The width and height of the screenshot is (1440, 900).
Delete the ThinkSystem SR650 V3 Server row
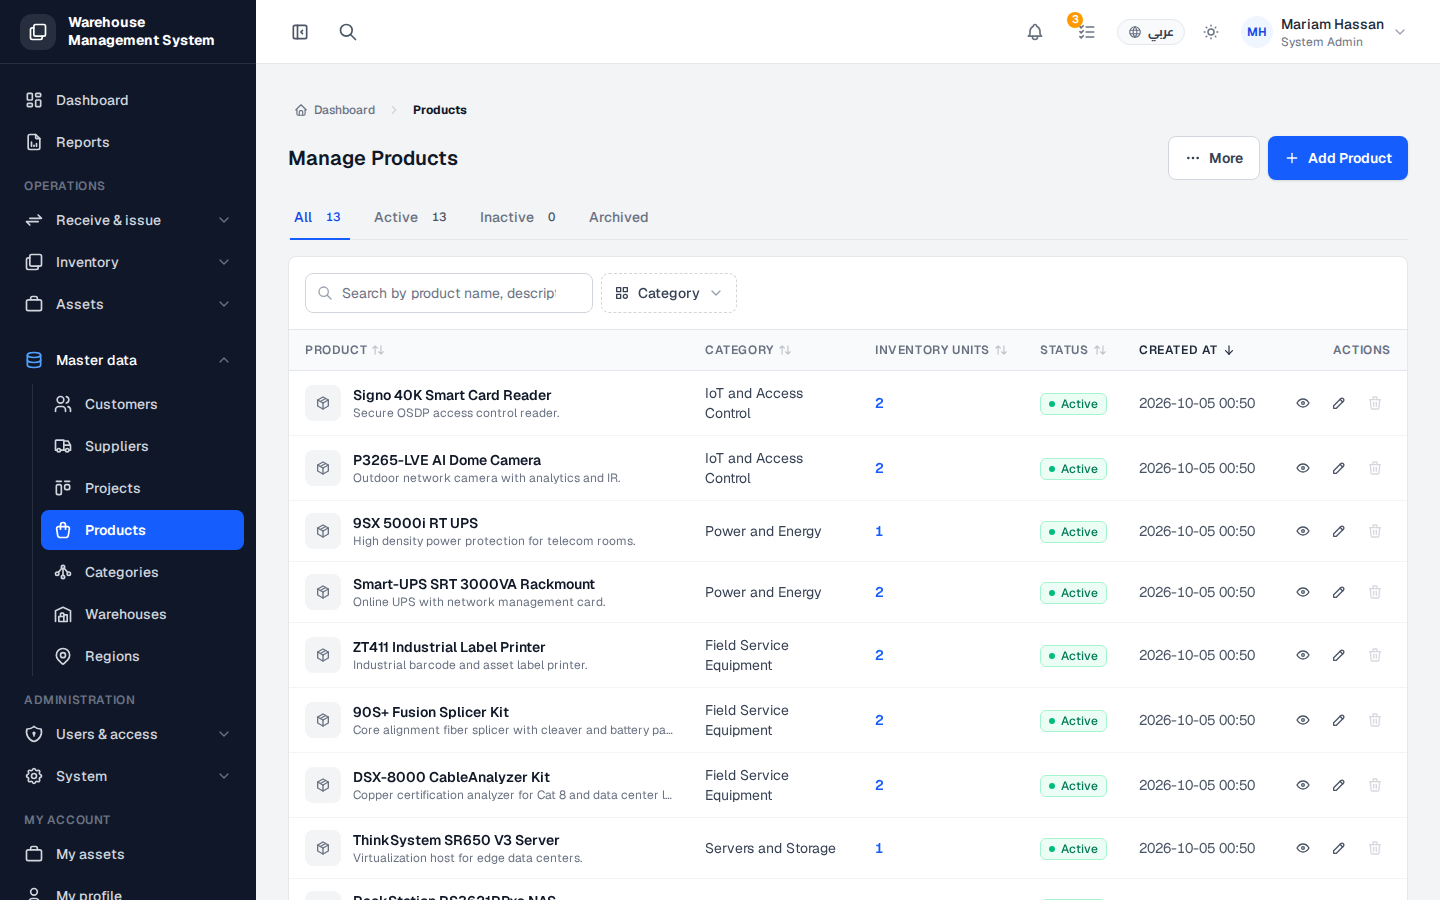coord(1375,848)
